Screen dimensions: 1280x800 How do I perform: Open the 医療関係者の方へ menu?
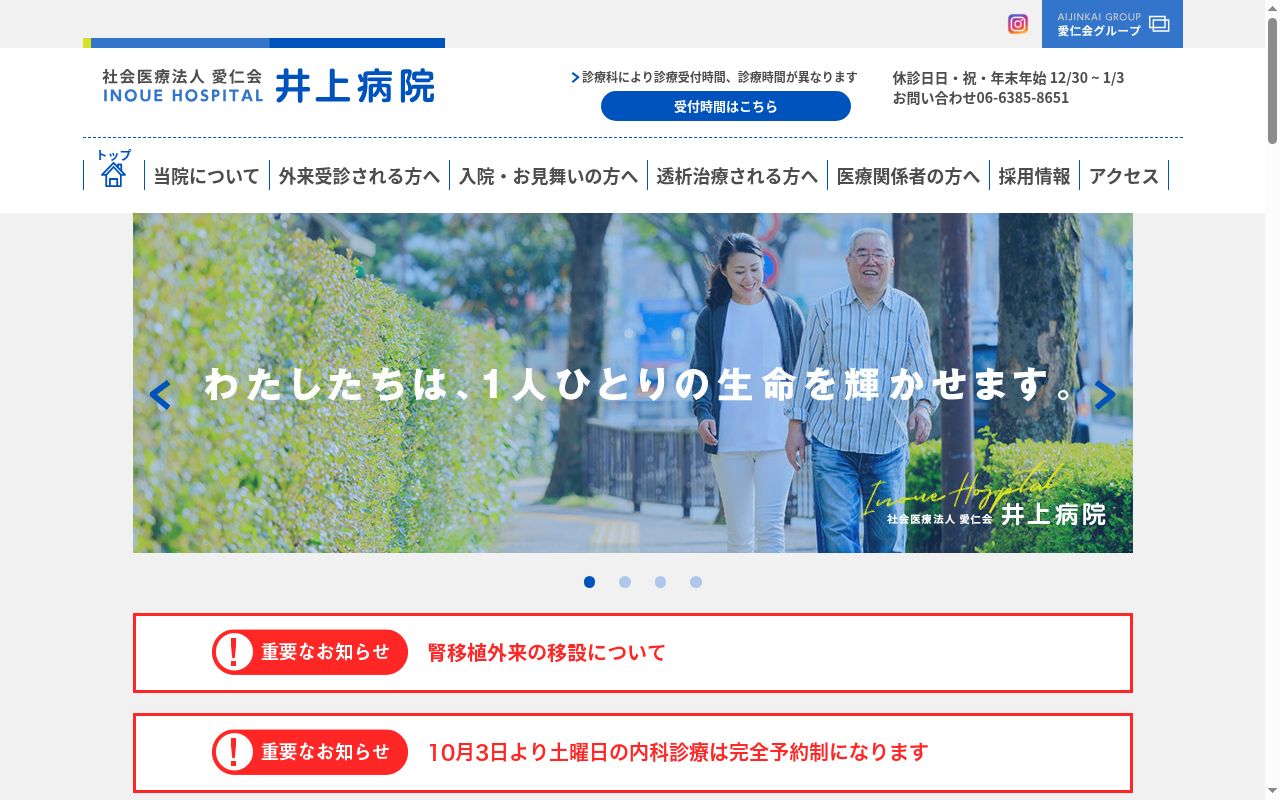(908, 176)
